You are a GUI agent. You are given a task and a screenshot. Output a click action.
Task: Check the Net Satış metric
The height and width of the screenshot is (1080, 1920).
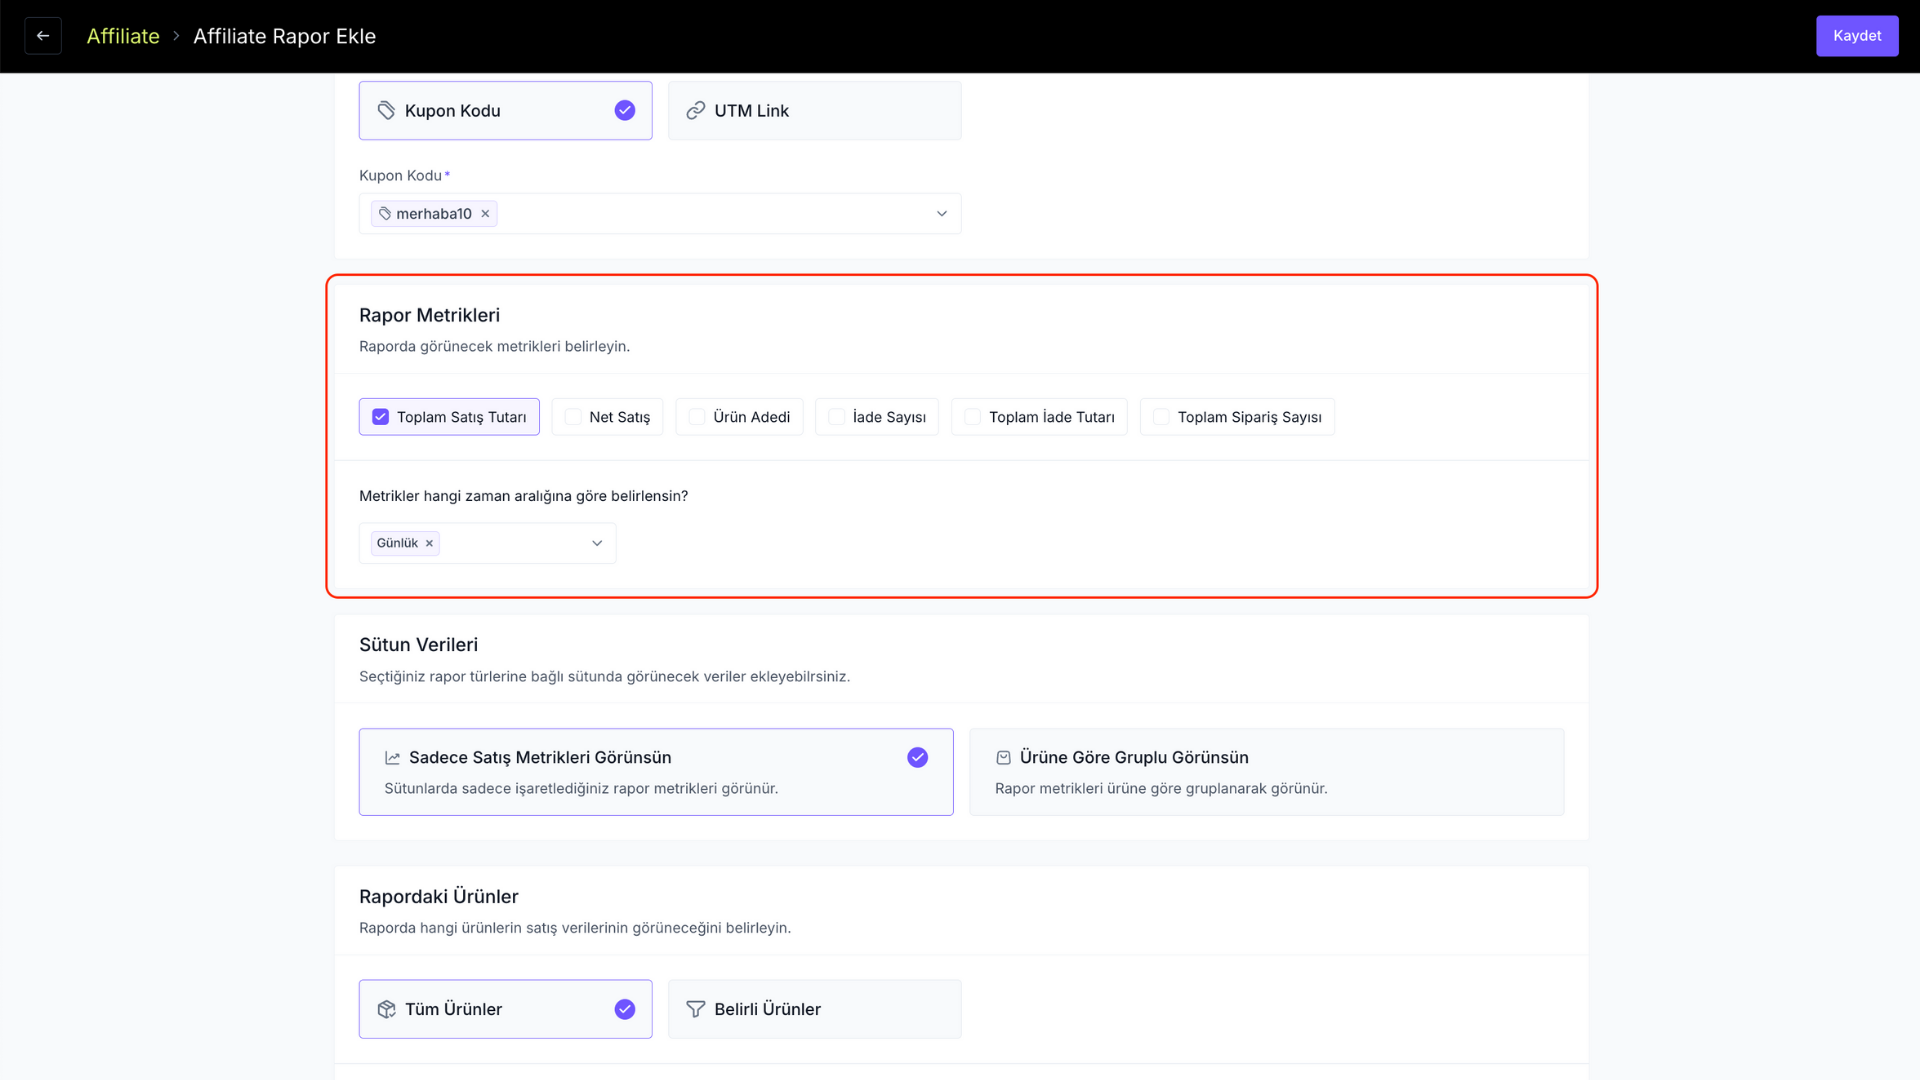573,417
